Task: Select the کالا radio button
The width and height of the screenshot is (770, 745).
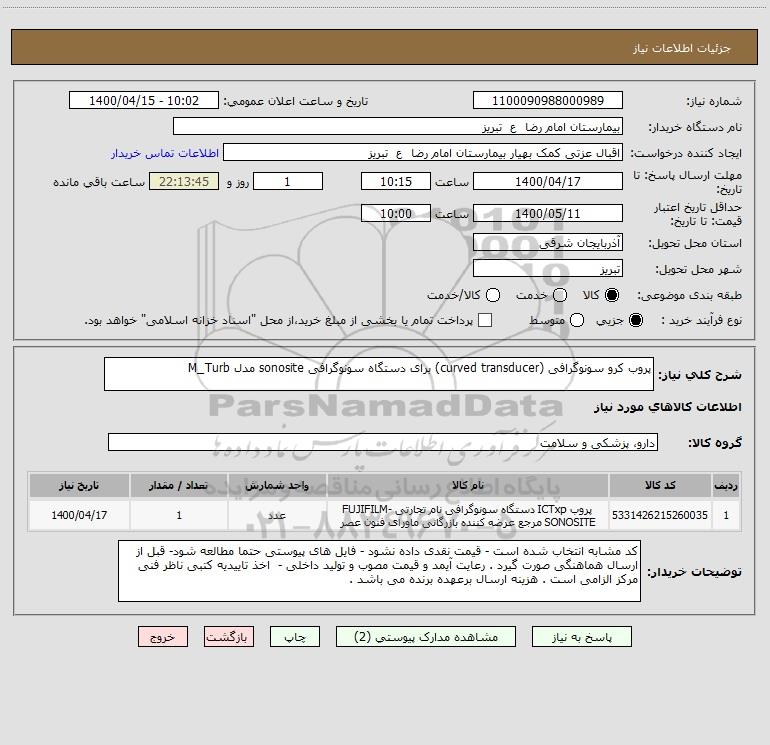Action: (x=612, y=295)
